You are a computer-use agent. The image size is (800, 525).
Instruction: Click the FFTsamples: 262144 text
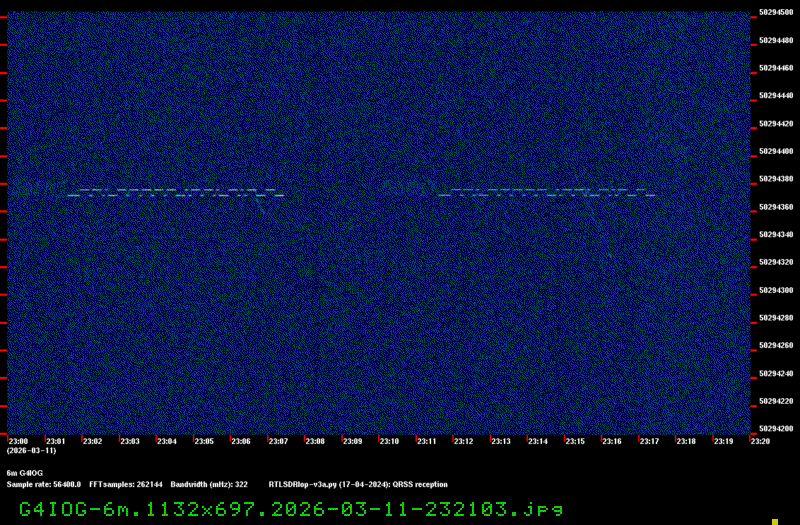(x=126, y=485)
